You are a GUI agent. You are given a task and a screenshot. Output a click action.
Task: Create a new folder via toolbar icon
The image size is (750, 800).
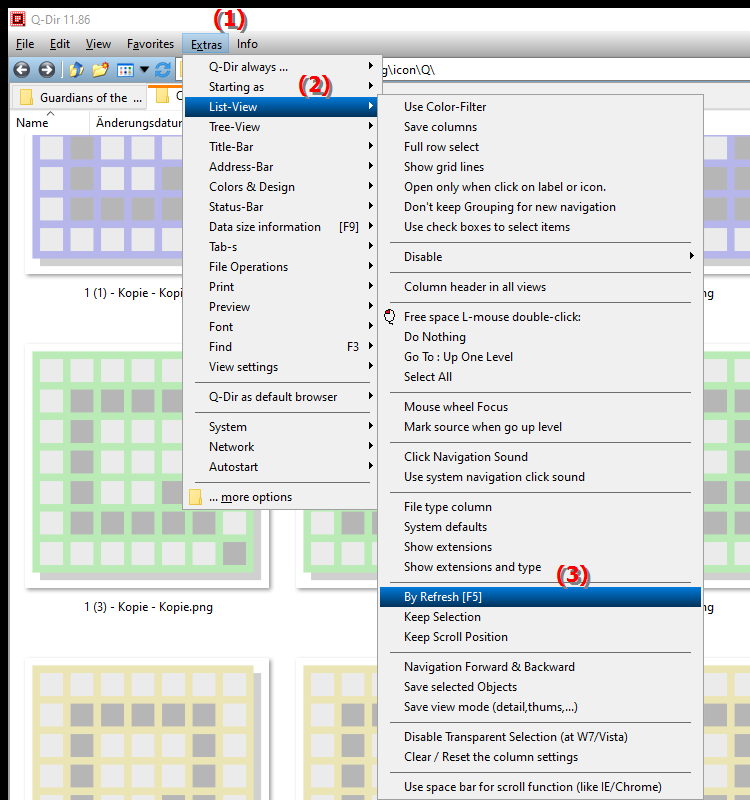point(101,69)
